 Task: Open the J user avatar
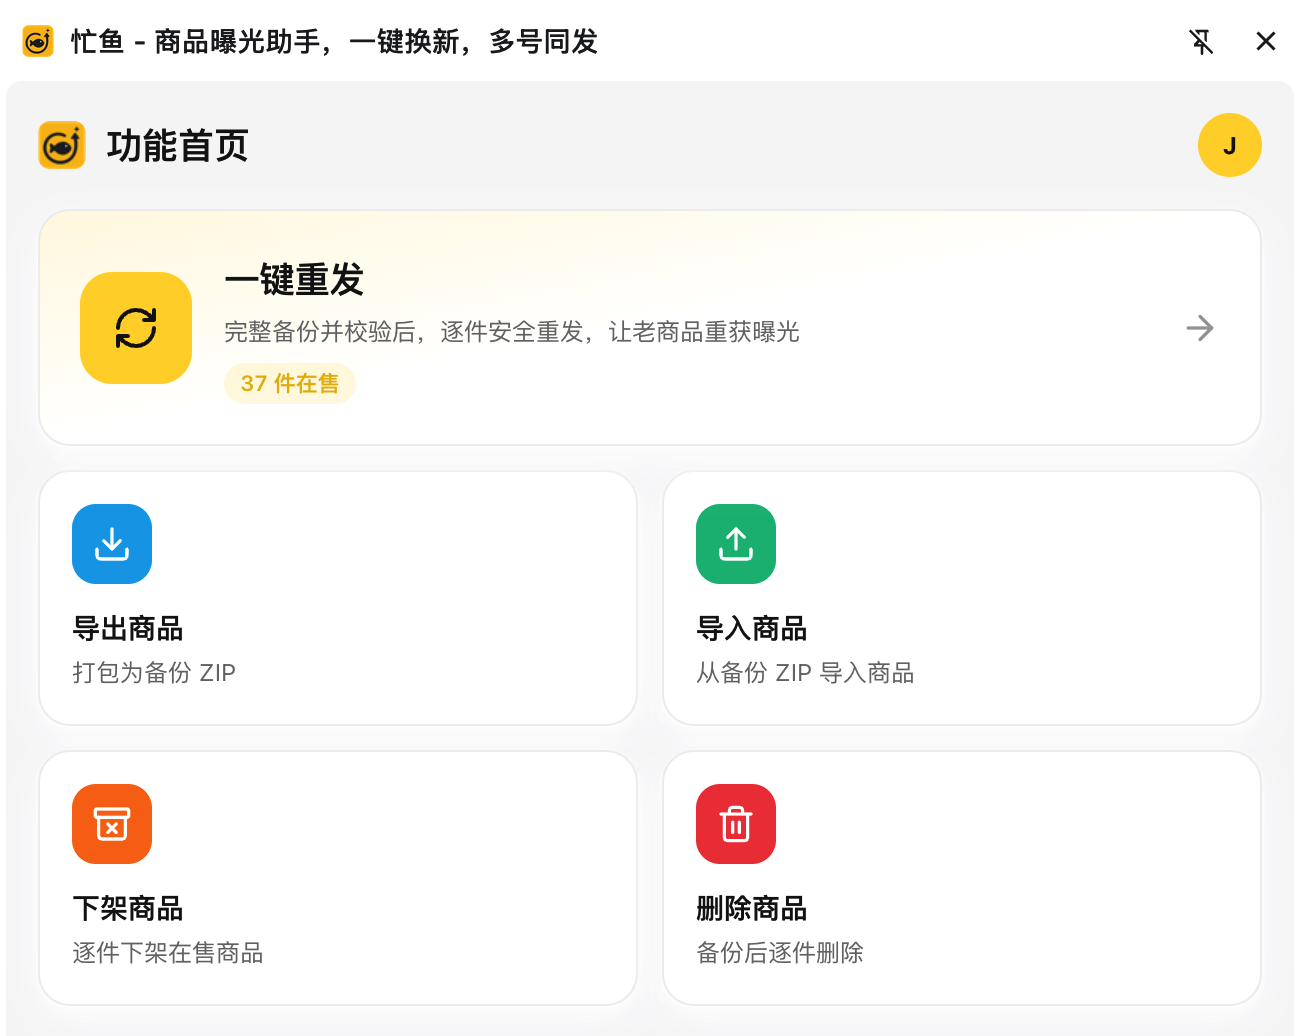coord(1230,145)
